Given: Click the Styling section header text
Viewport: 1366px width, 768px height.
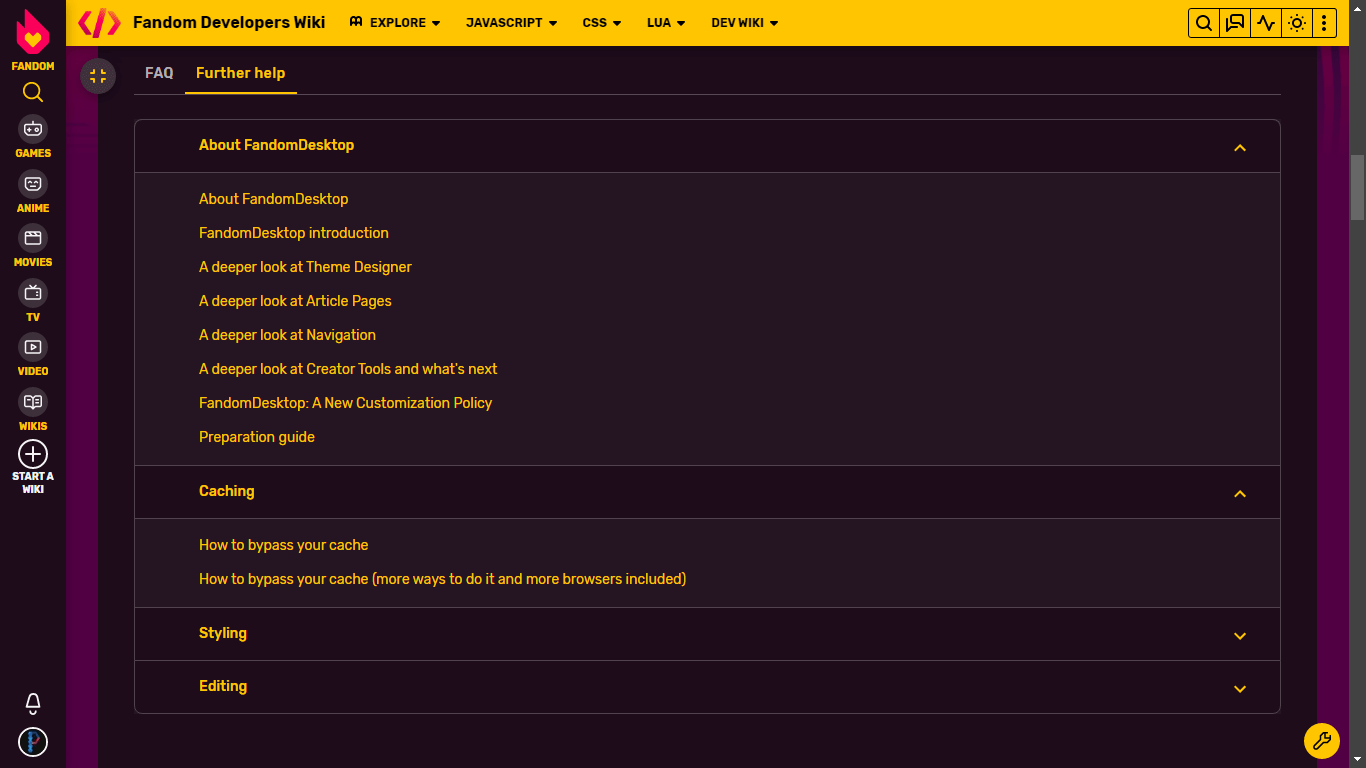Looking at the screenshot, I should click(x=223, y=633).
